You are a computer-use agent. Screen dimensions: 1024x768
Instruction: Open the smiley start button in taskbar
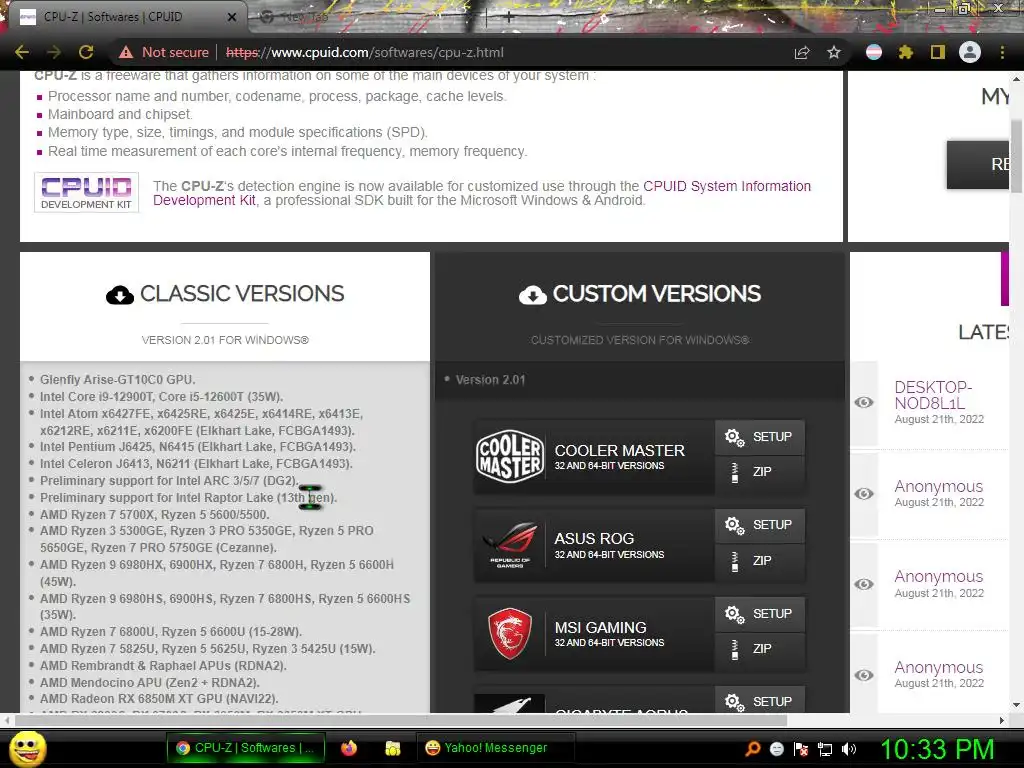click(27, 748)
